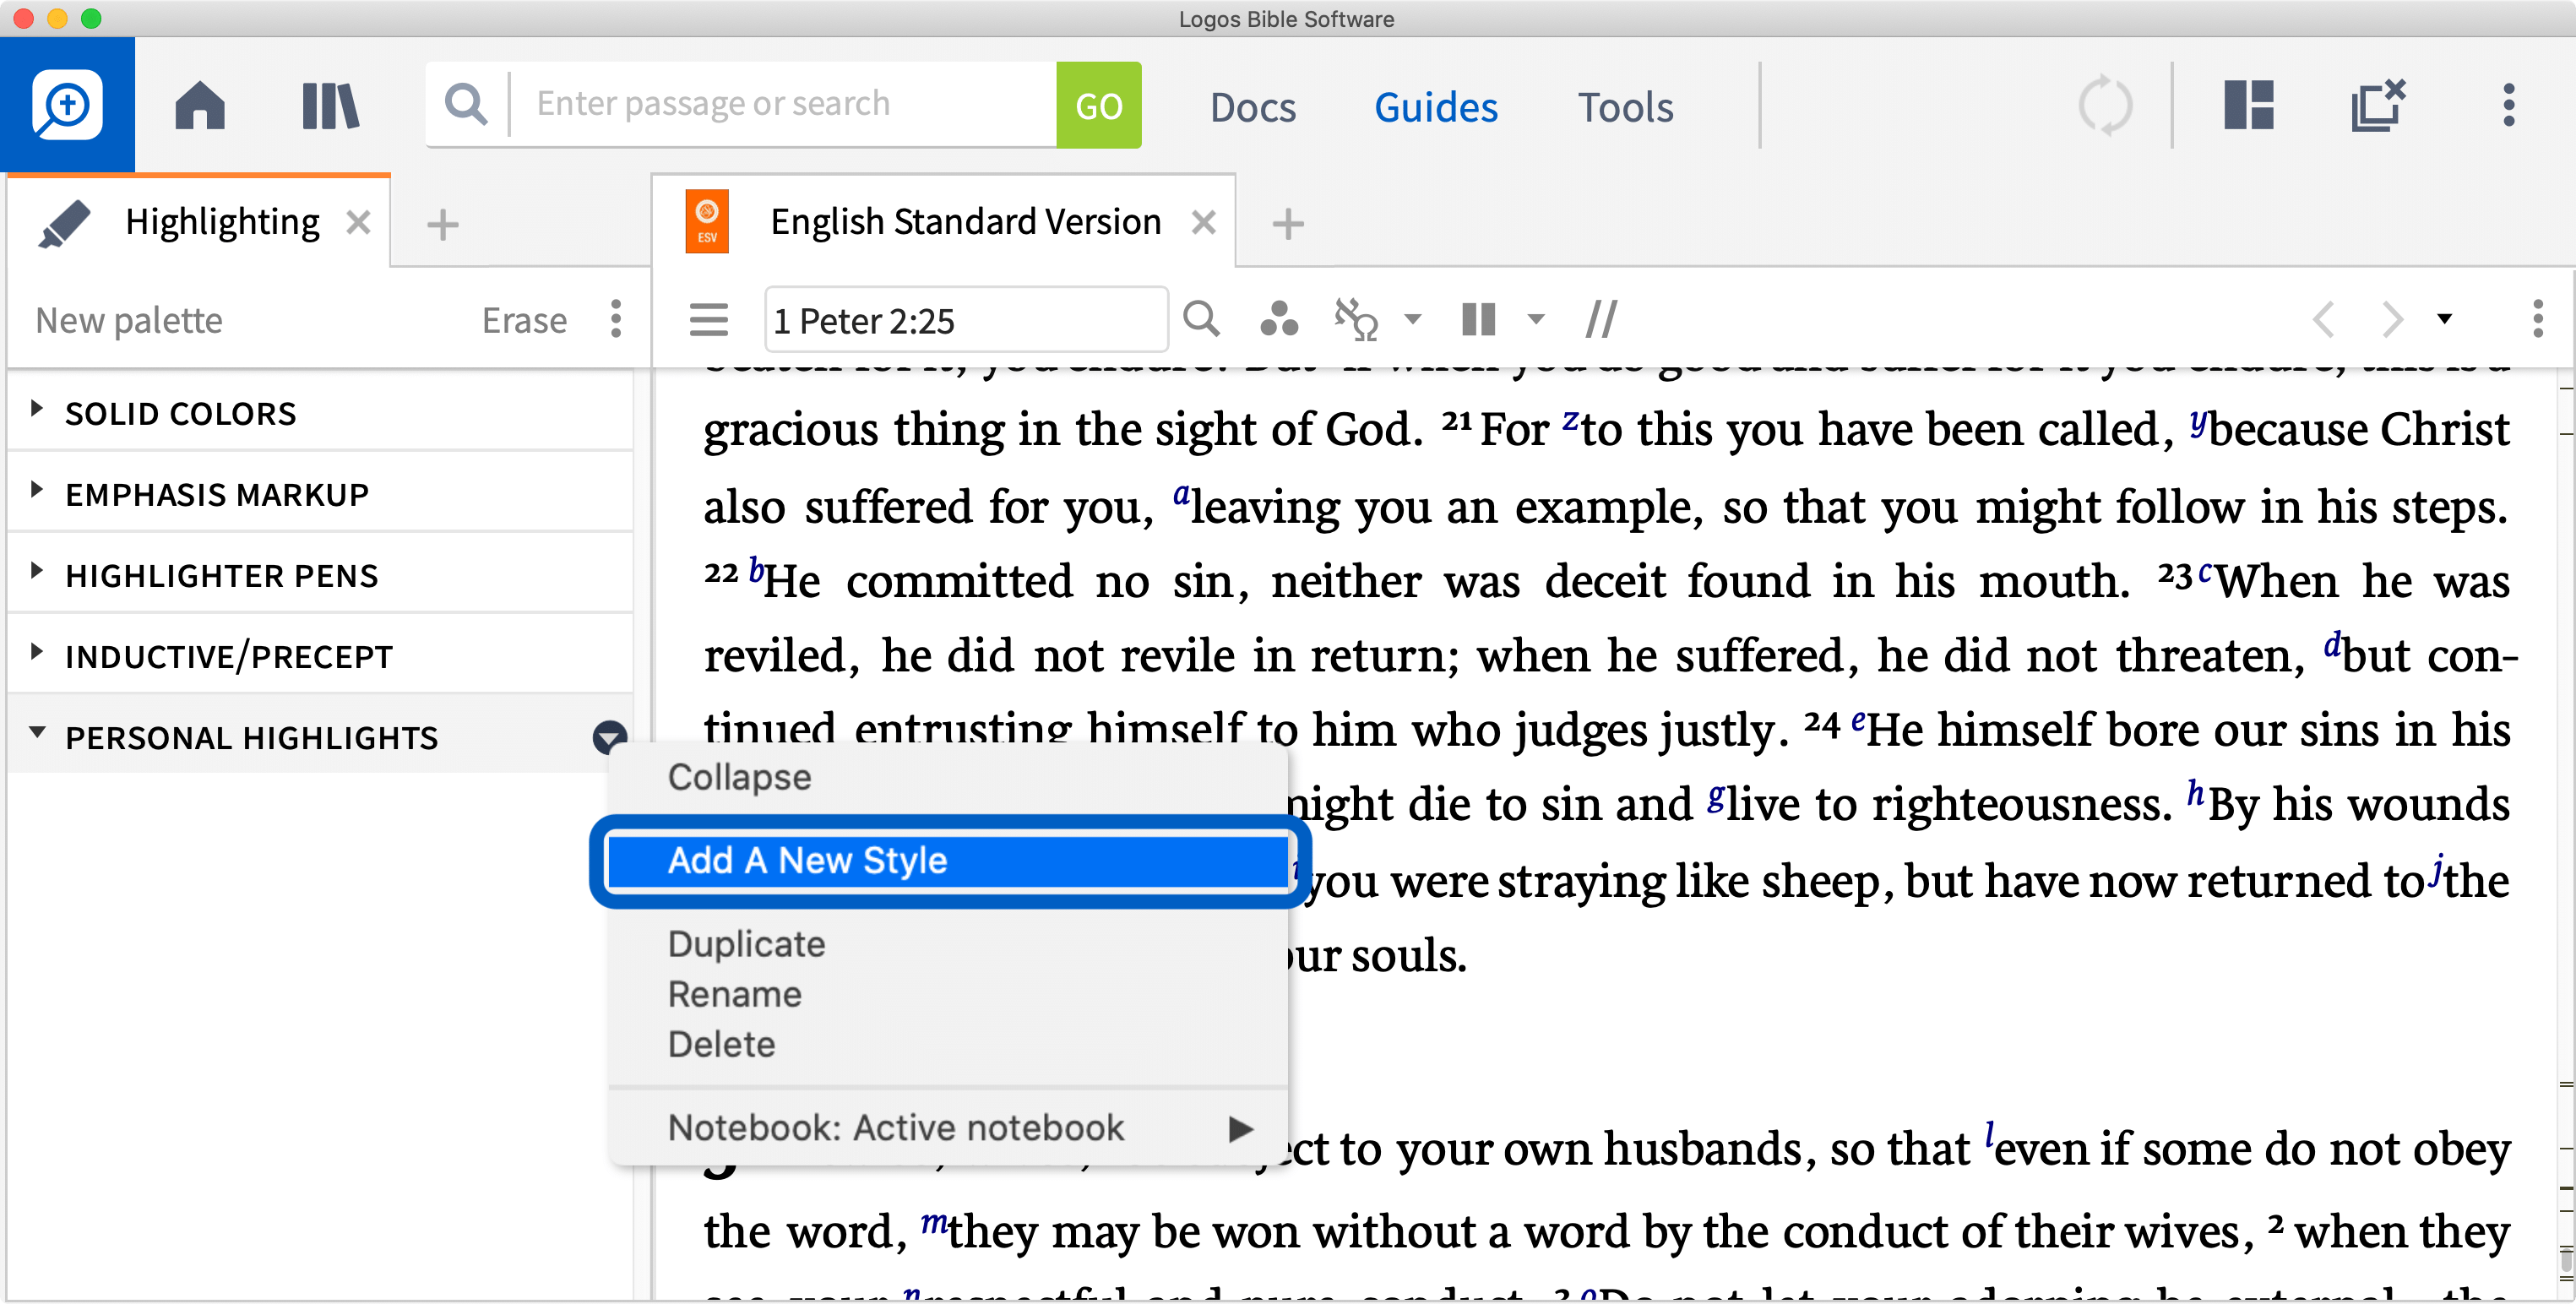2576x1304 pixels.
Task: Click the magnifier in the command box
Action: click(466, 104)
